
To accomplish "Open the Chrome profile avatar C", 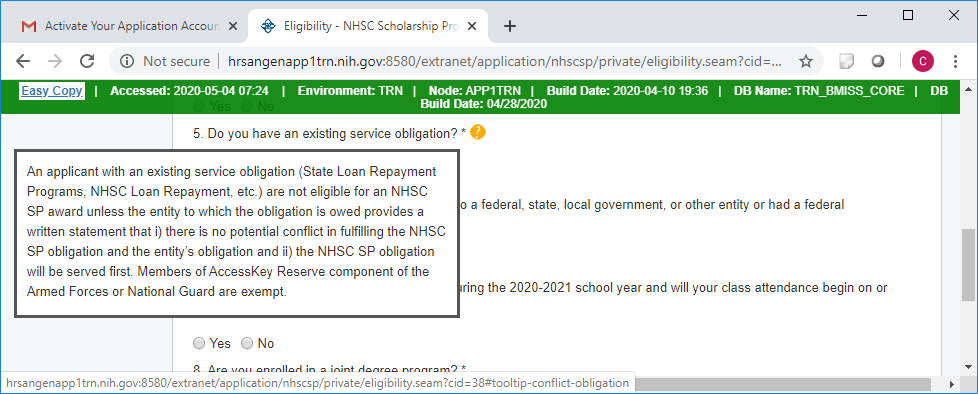I will (922, 61).
